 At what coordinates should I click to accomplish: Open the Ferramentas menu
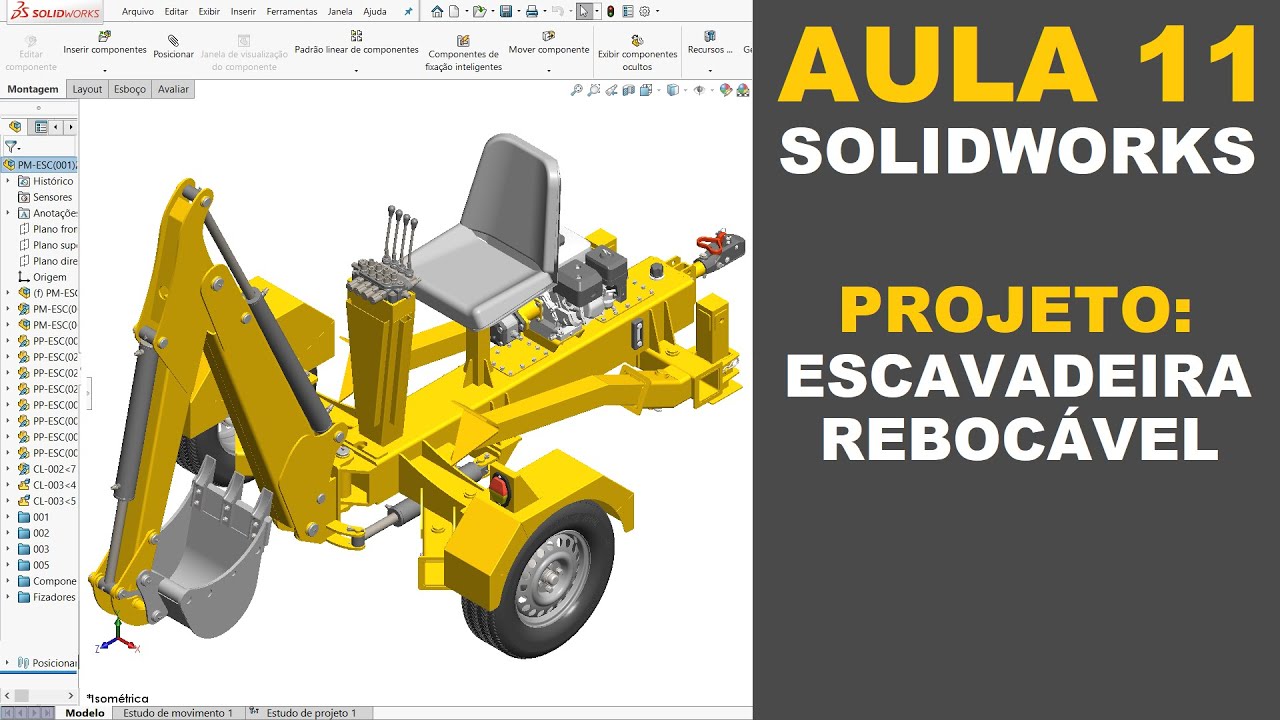tap(292, 12)
